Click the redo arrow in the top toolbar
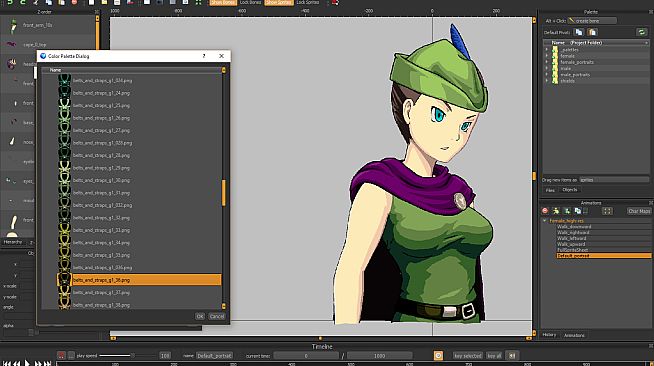654x366 pixels. [23, 2]
